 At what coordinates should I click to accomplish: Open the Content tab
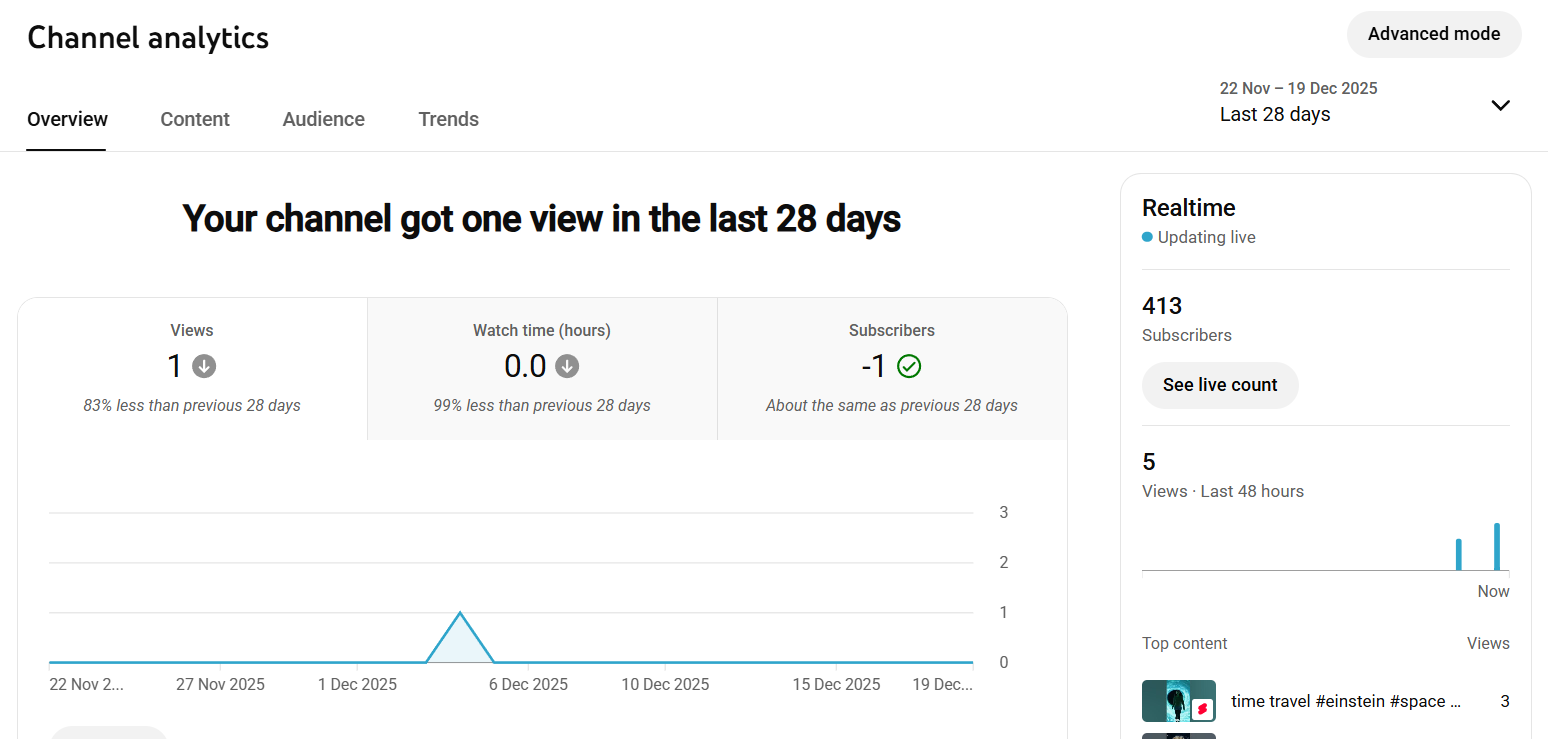(x=195, y=119)
